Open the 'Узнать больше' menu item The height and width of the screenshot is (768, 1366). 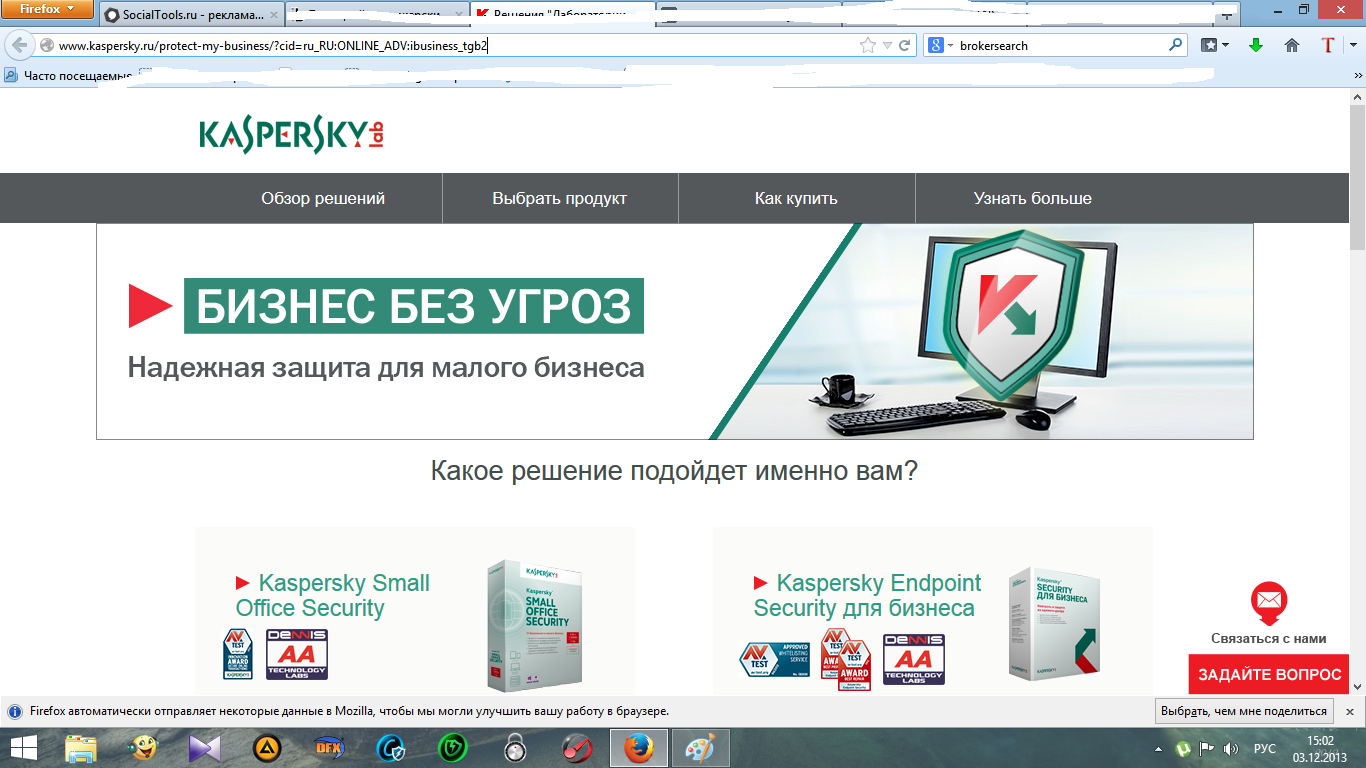(1033, 198)
